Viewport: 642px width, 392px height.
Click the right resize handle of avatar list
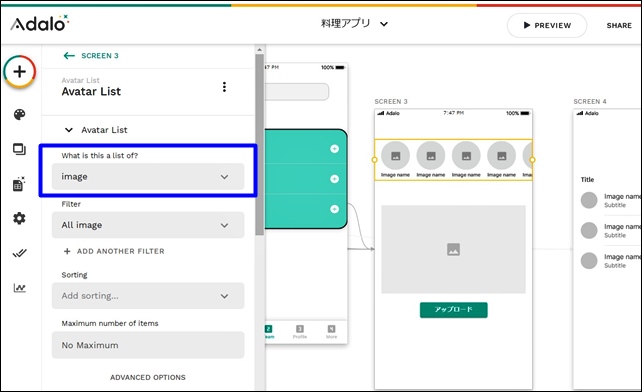coord(532,160)
